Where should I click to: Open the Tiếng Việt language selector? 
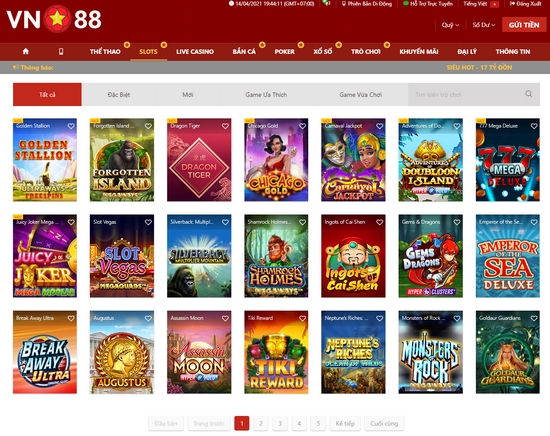[481, 4]
